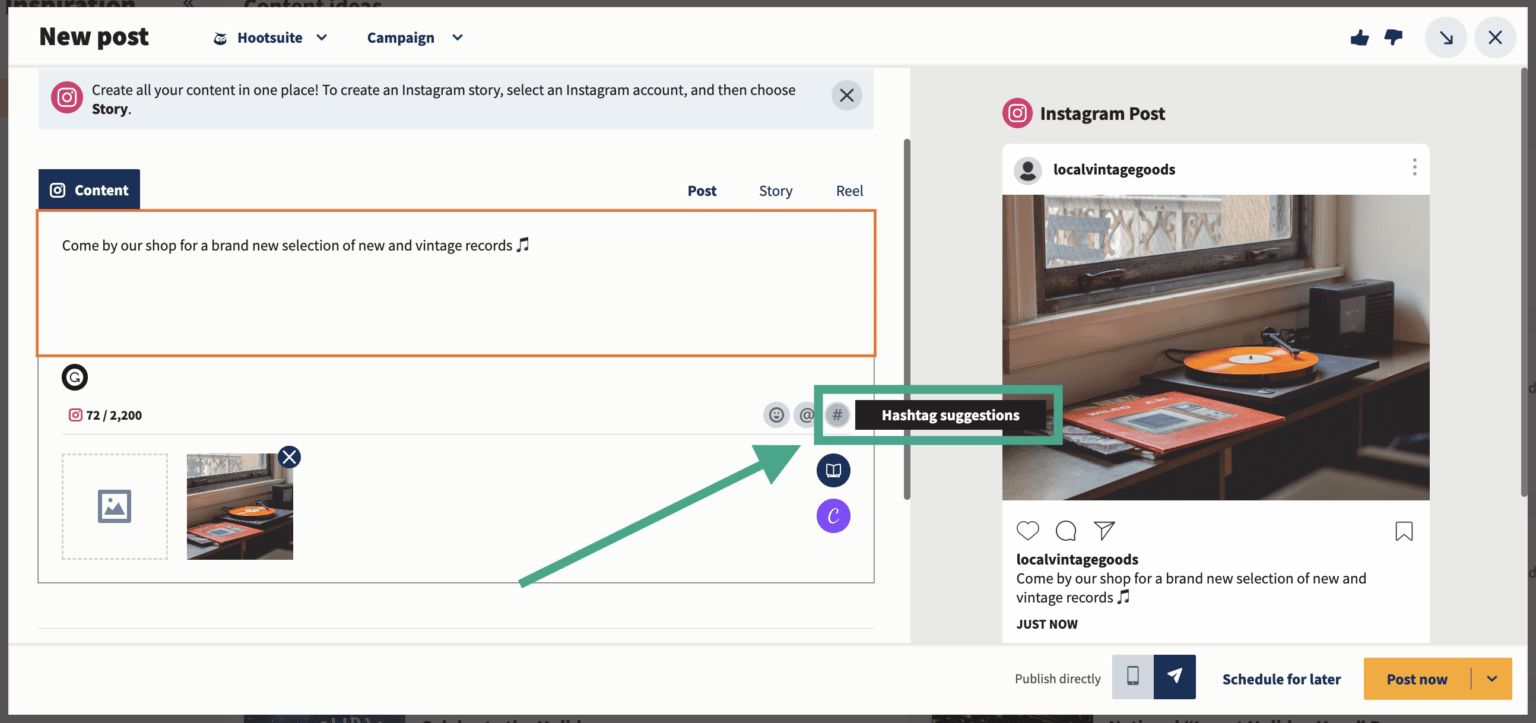This screenshot has height=723, width=1536.
Task: Insert a mention with the @ icon
Action: 807,414
